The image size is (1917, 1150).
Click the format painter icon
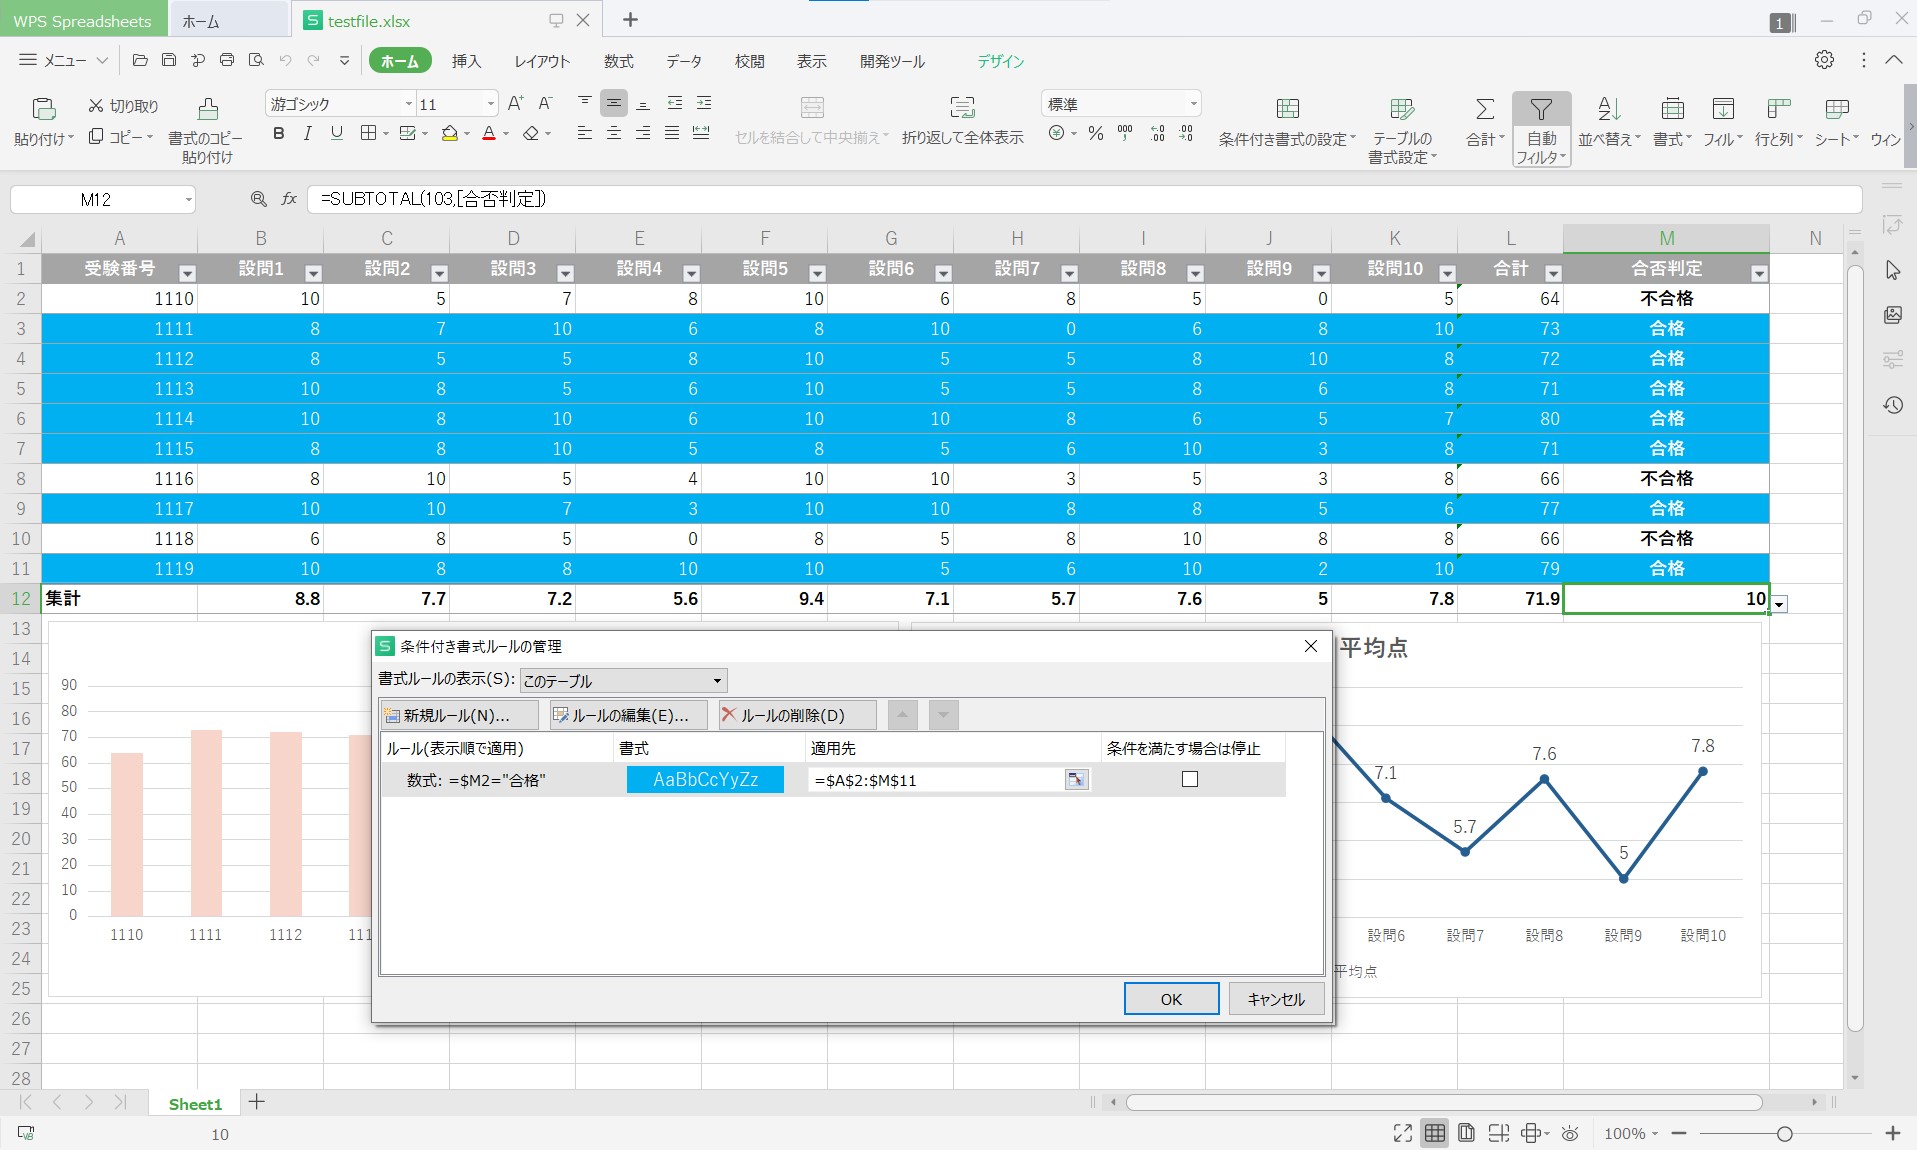click(208, 109)
